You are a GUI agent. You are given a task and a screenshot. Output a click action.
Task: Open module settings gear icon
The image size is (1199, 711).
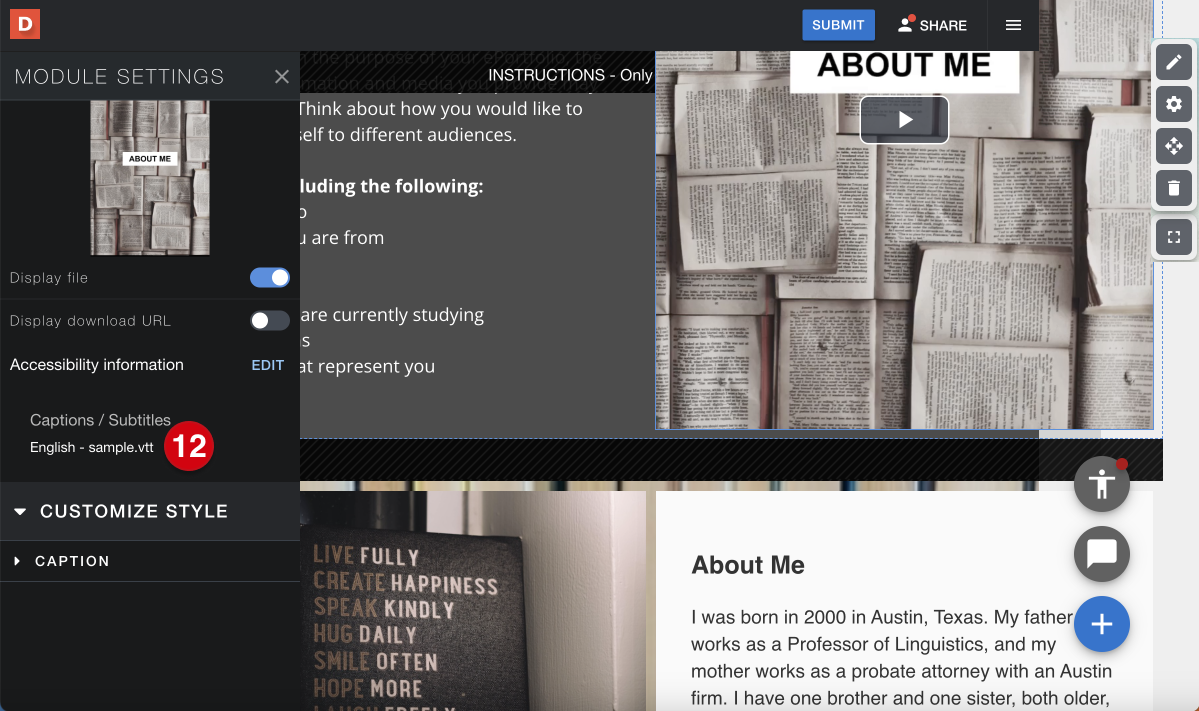point(1174,104)
